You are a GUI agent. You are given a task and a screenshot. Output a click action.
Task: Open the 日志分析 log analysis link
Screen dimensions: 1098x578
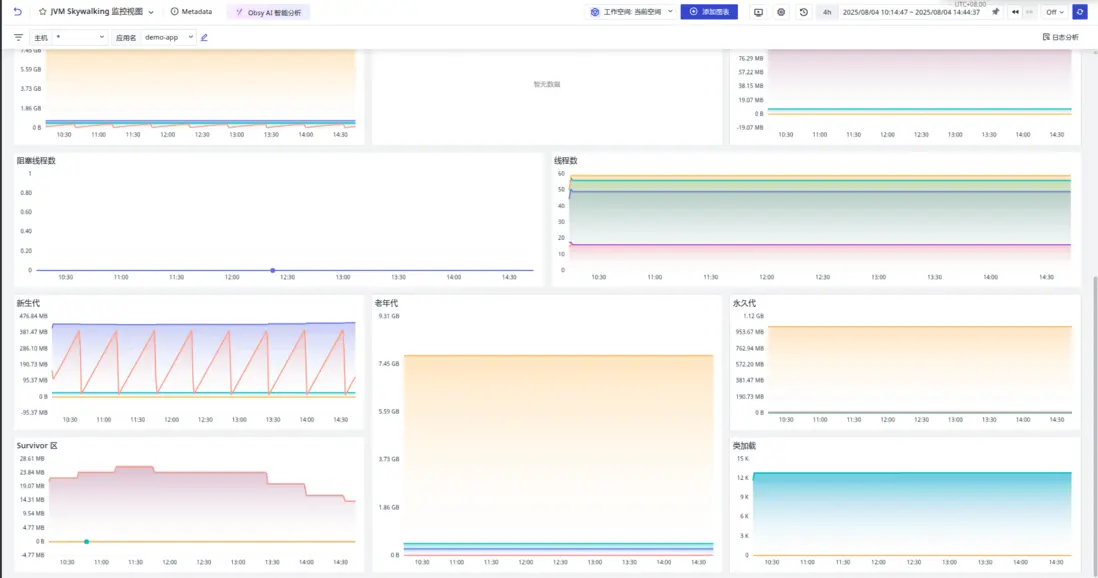[1060, 37]
